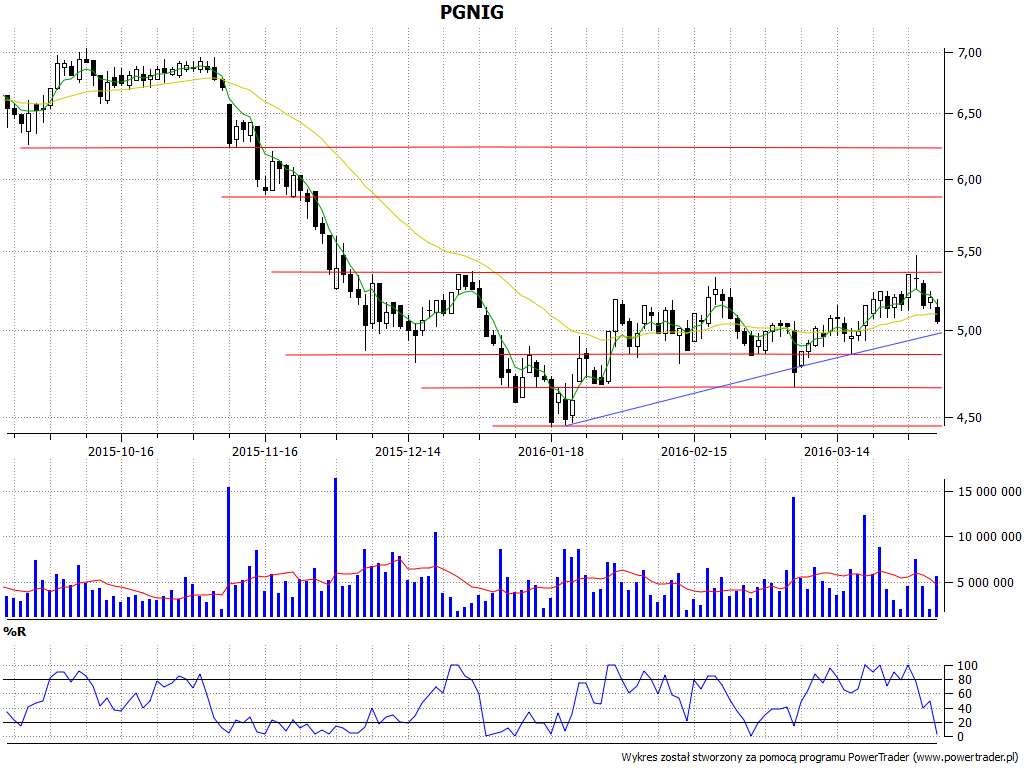Click the 2016-01-18 date label
Screen dimensions: 1024x768
coord(551,451)
